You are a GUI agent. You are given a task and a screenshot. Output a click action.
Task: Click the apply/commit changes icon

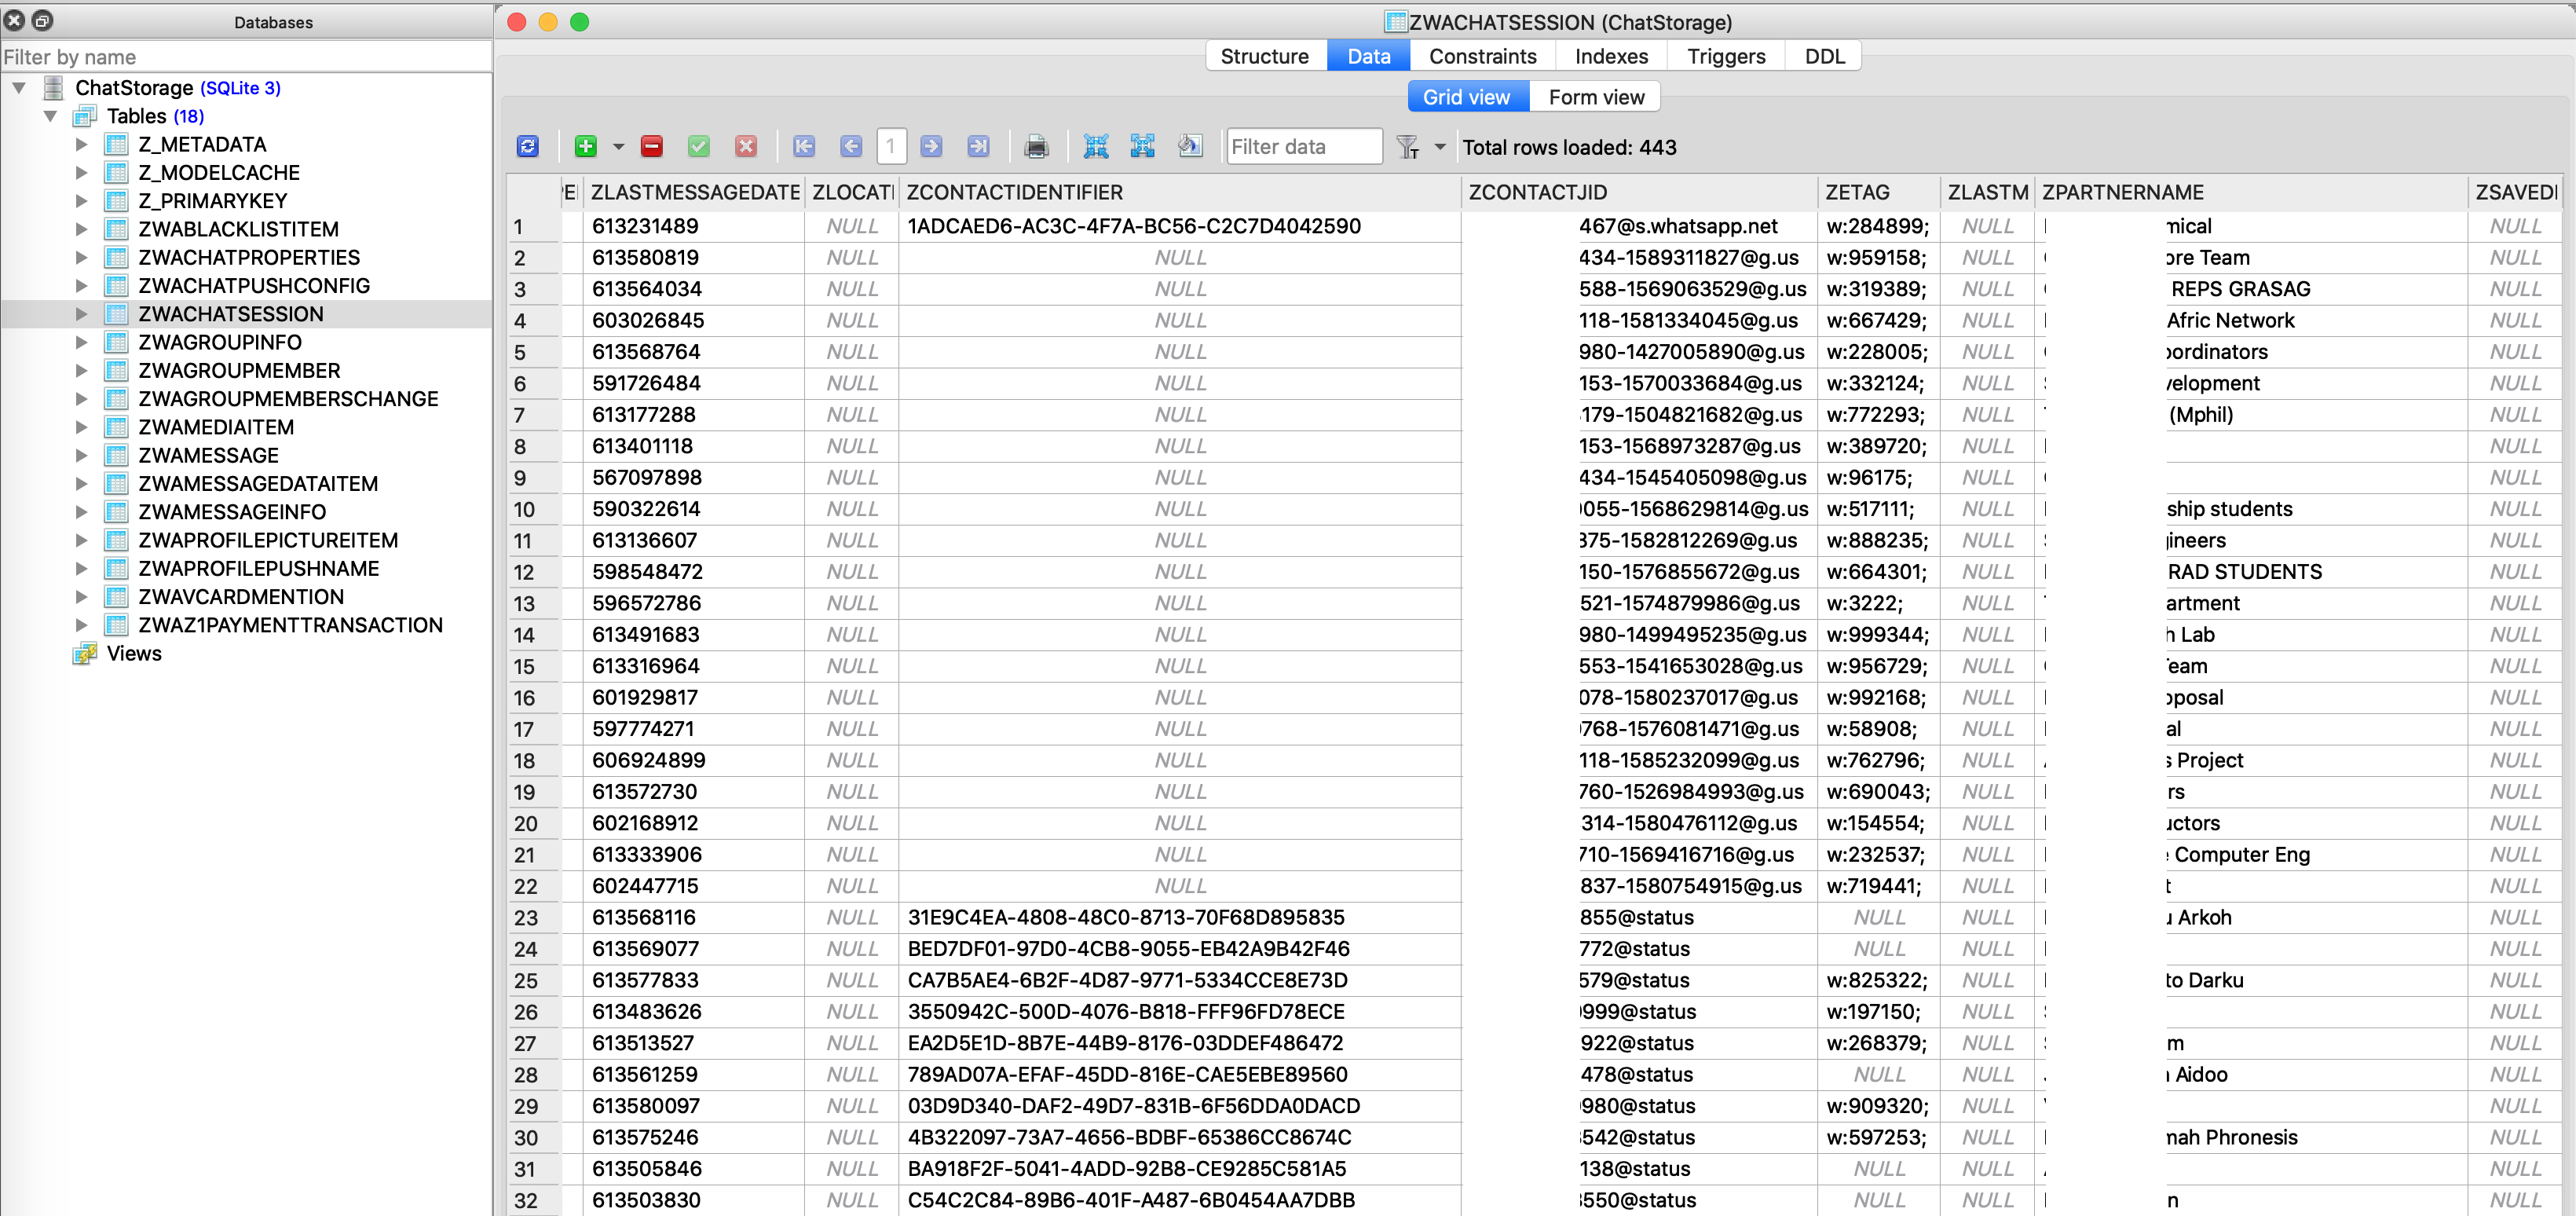[698, 148]
